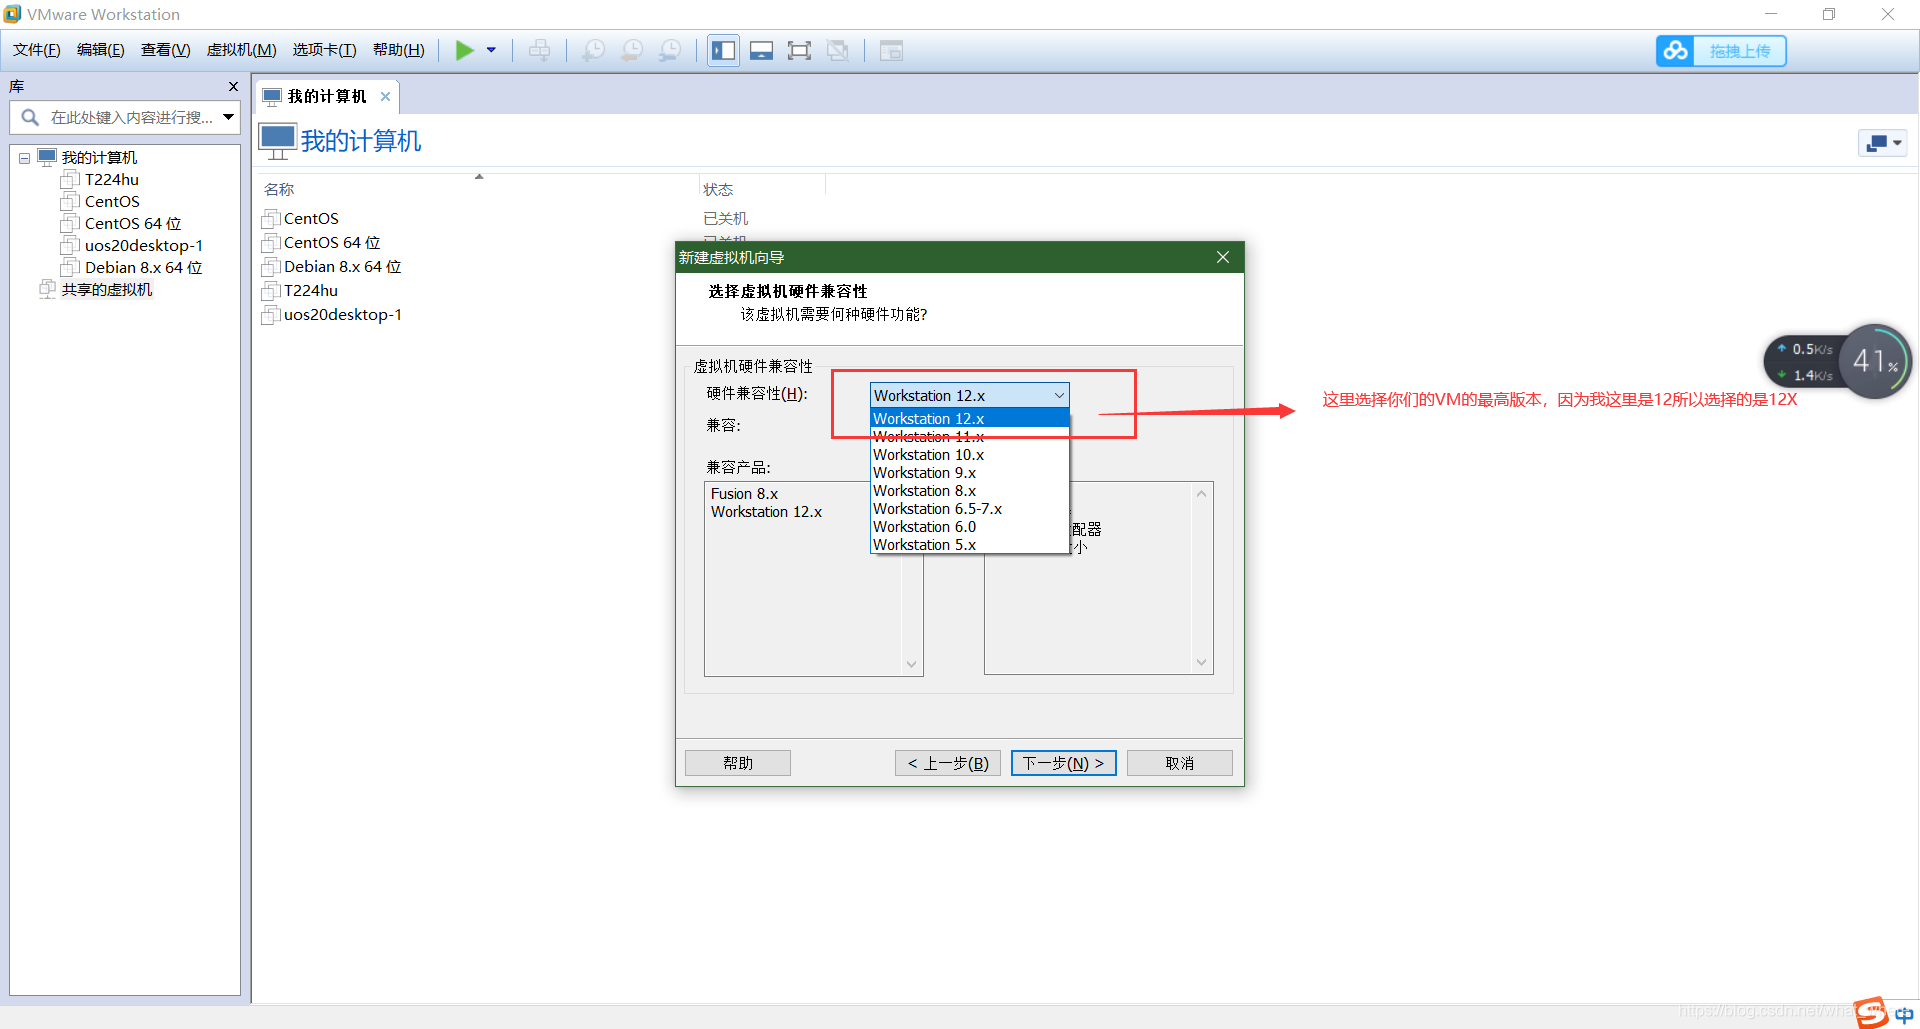The width and height of the screenshot is (1920, 1029).
Task: Select uos20desktop-1 in the VM list
Action: (342, 314)
